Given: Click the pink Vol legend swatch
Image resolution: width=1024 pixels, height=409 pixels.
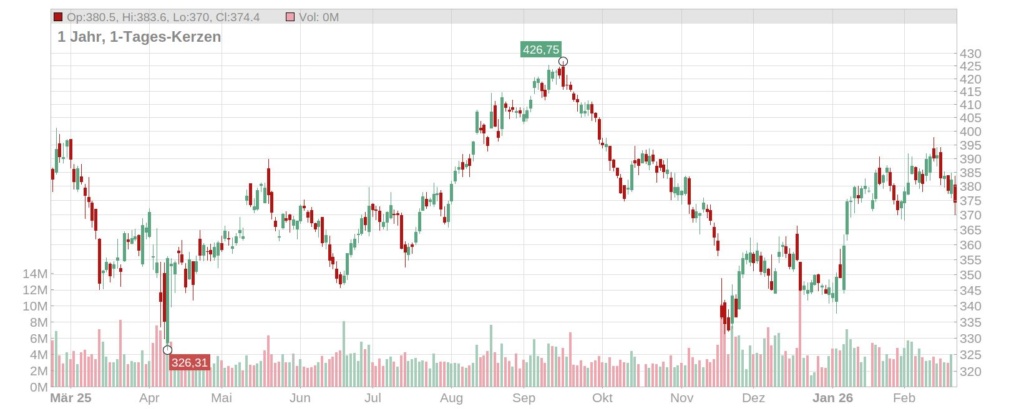Looking at the screenshot, I should [291, 18].
